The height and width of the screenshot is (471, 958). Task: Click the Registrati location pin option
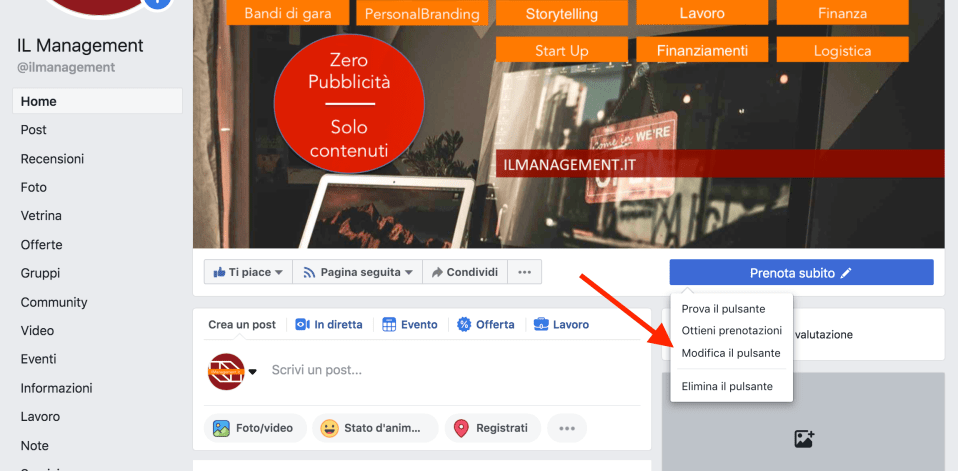[492, 428]
